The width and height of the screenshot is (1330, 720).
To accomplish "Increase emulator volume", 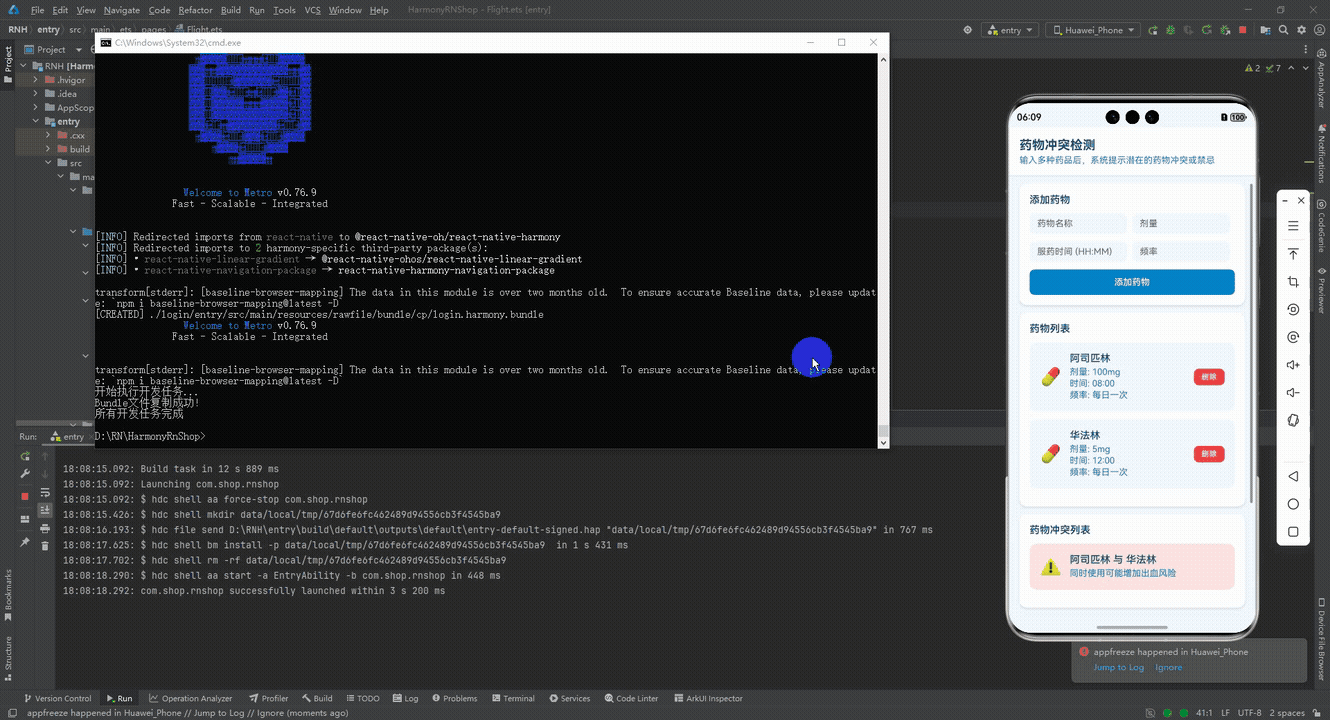I will tap(1293, 365).
